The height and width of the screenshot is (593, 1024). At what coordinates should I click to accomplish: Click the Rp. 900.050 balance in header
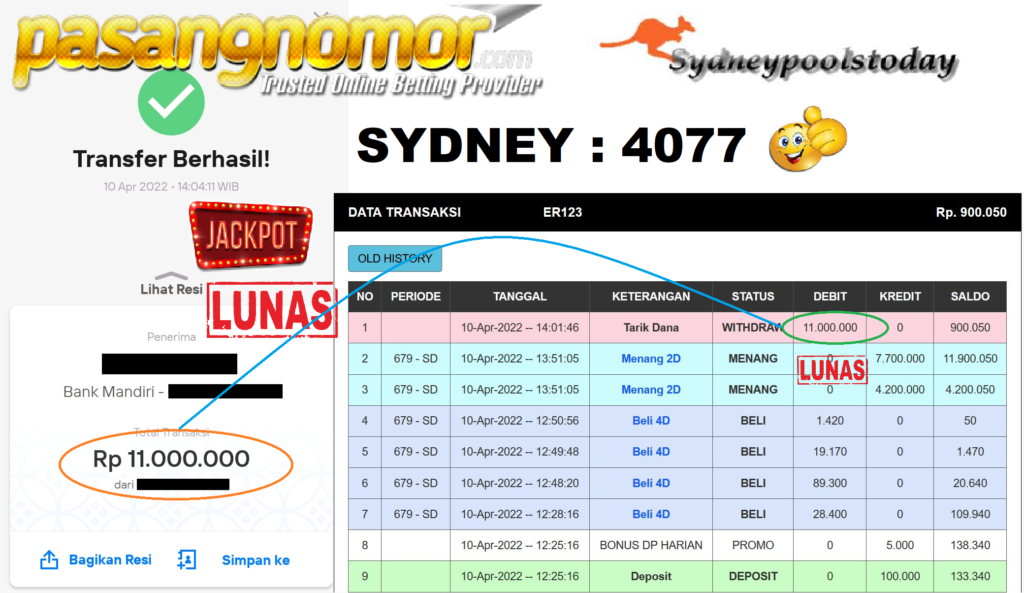click(971, 212)
